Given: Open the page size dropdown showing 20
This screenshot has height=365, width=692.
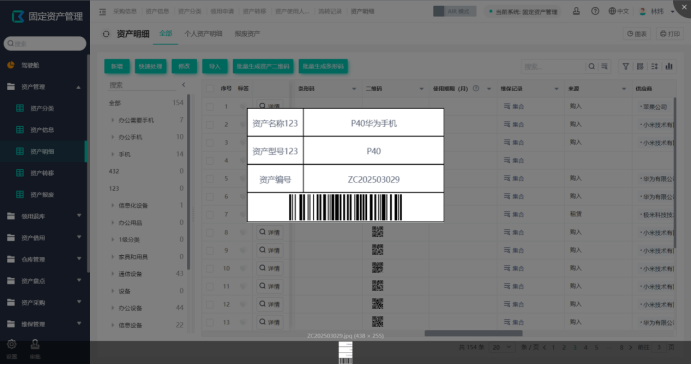Looking at the screenshot, I should pos(501,348).
